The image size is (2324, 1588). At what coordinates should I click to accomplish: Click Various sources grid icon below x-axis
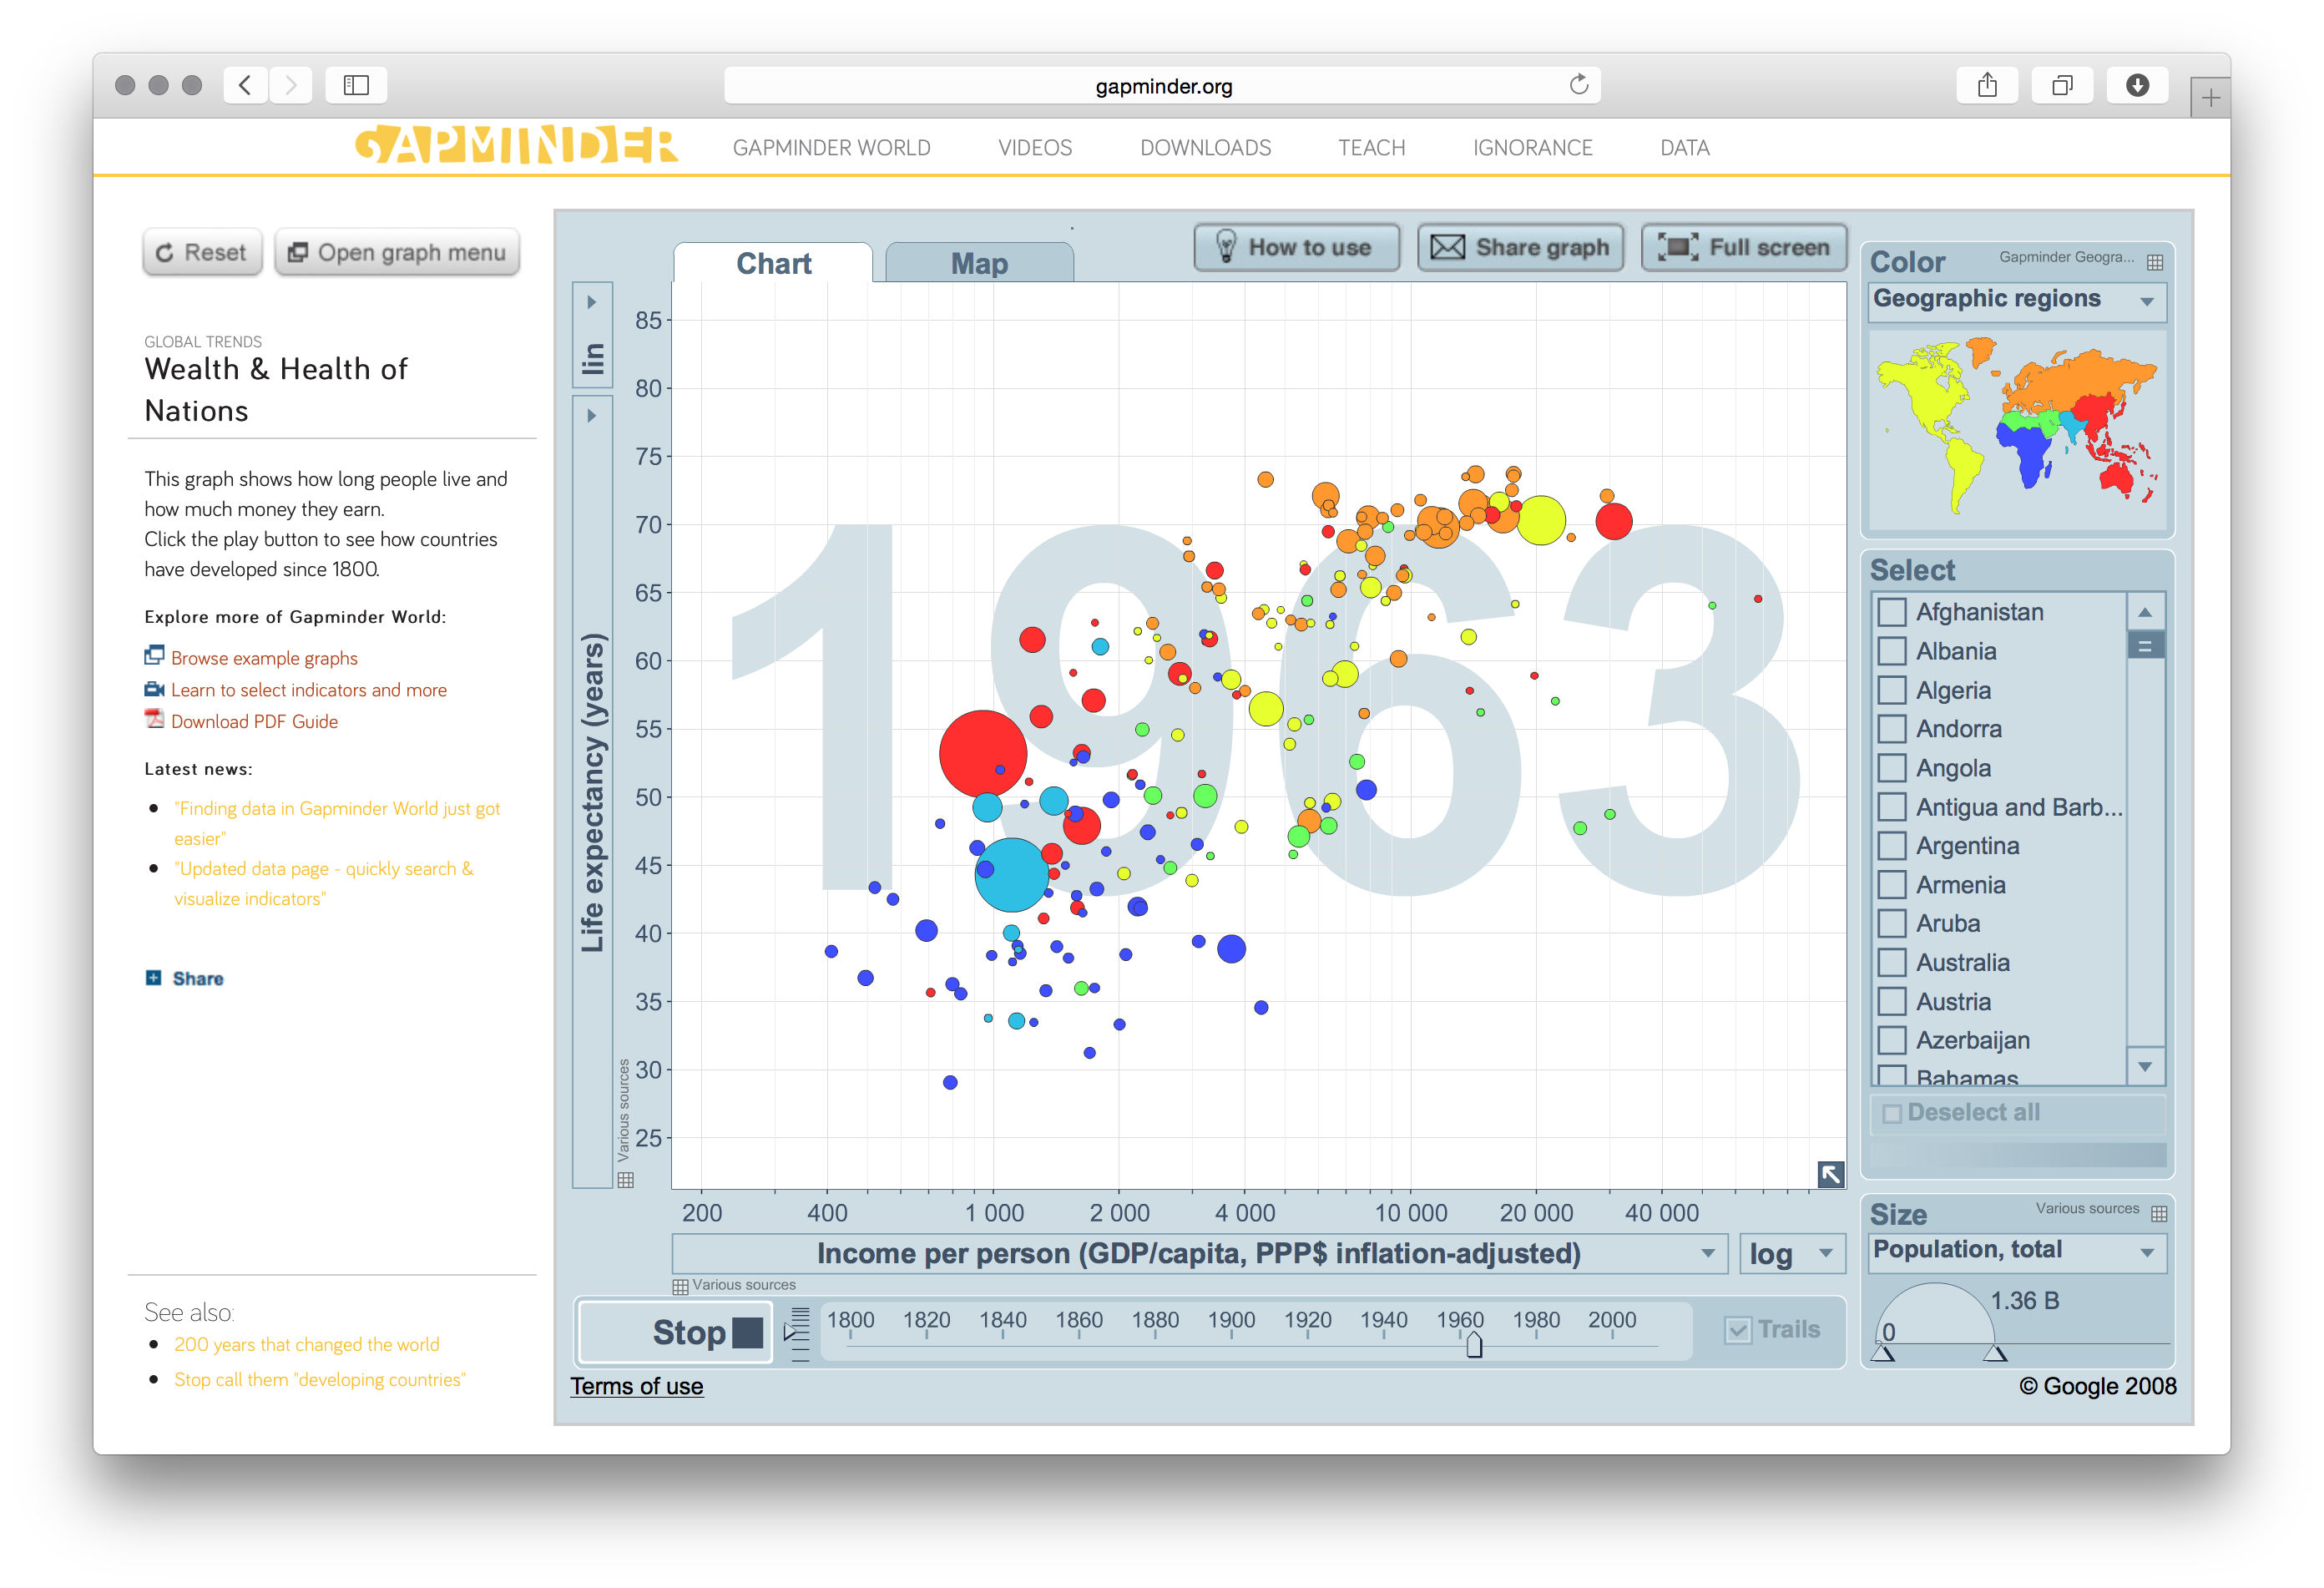[x=681, y=1284]
